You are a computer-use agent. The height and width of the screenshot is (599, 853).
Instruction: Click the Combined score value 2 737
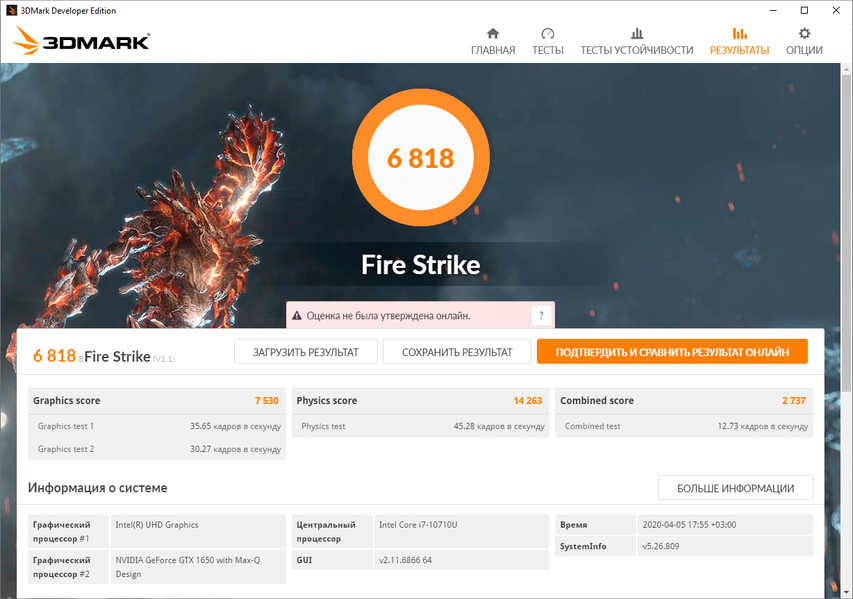click(794, 400)
